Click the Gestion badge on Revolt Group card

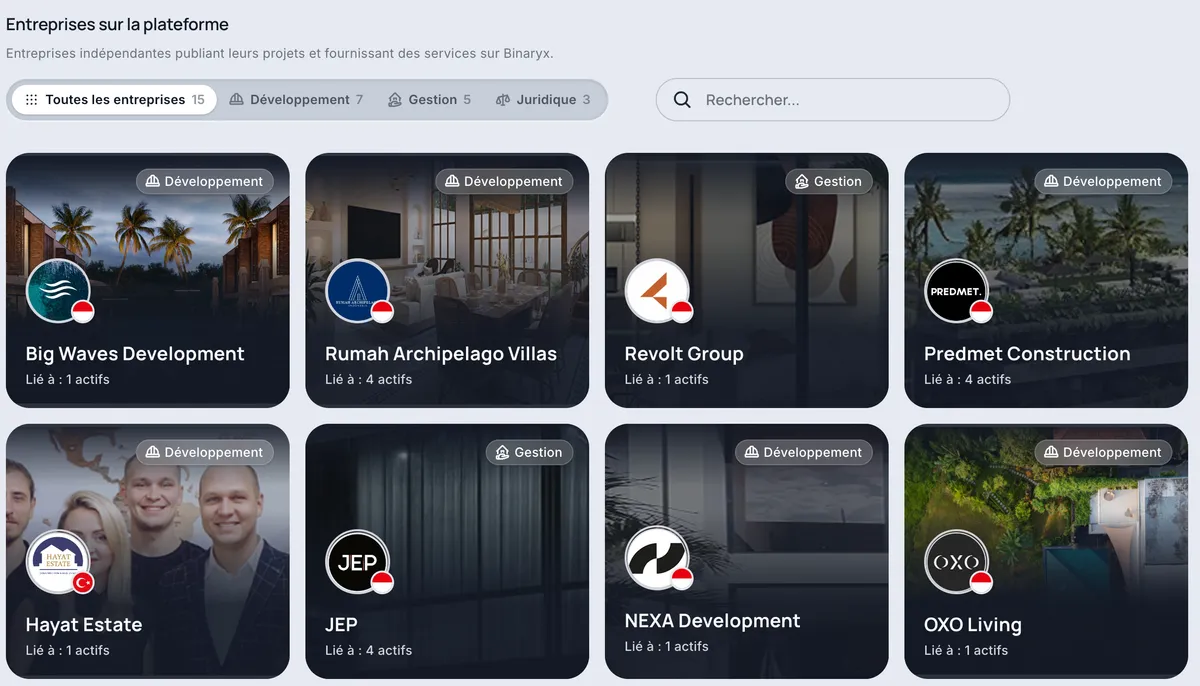(829, 181)
